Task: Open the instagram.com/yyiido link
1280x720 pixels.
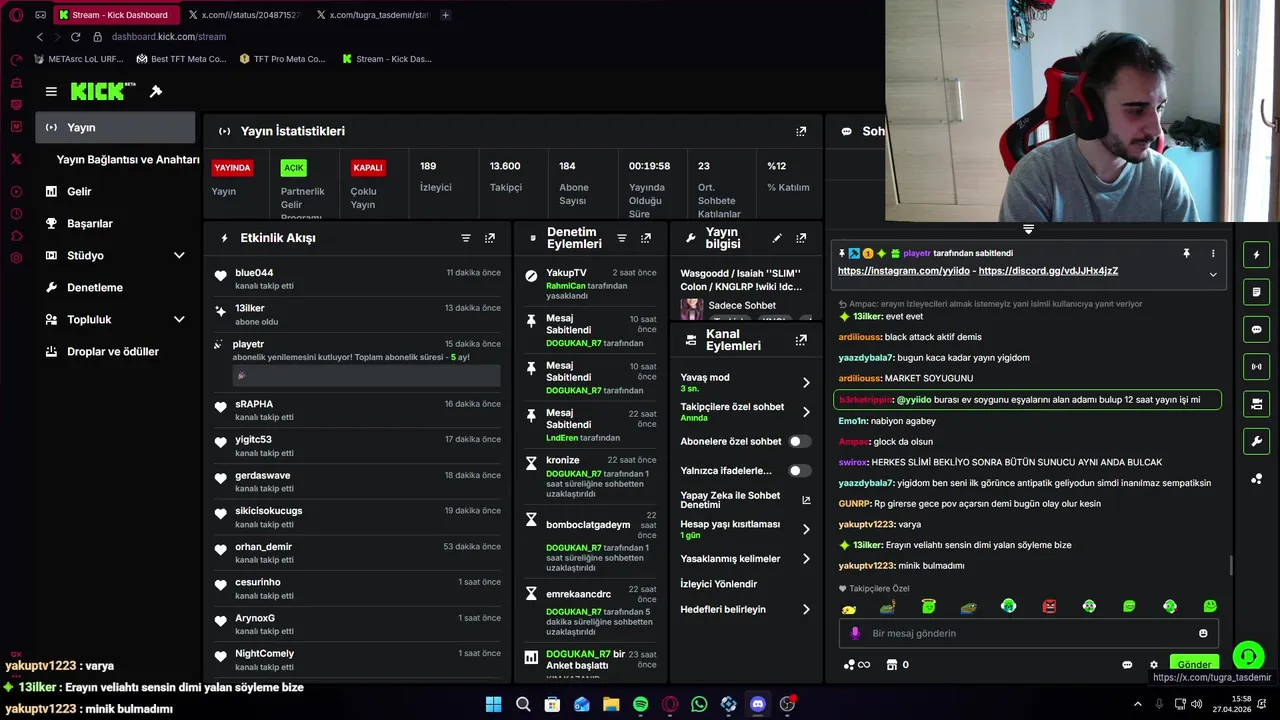Action: [x=903, y=271]
